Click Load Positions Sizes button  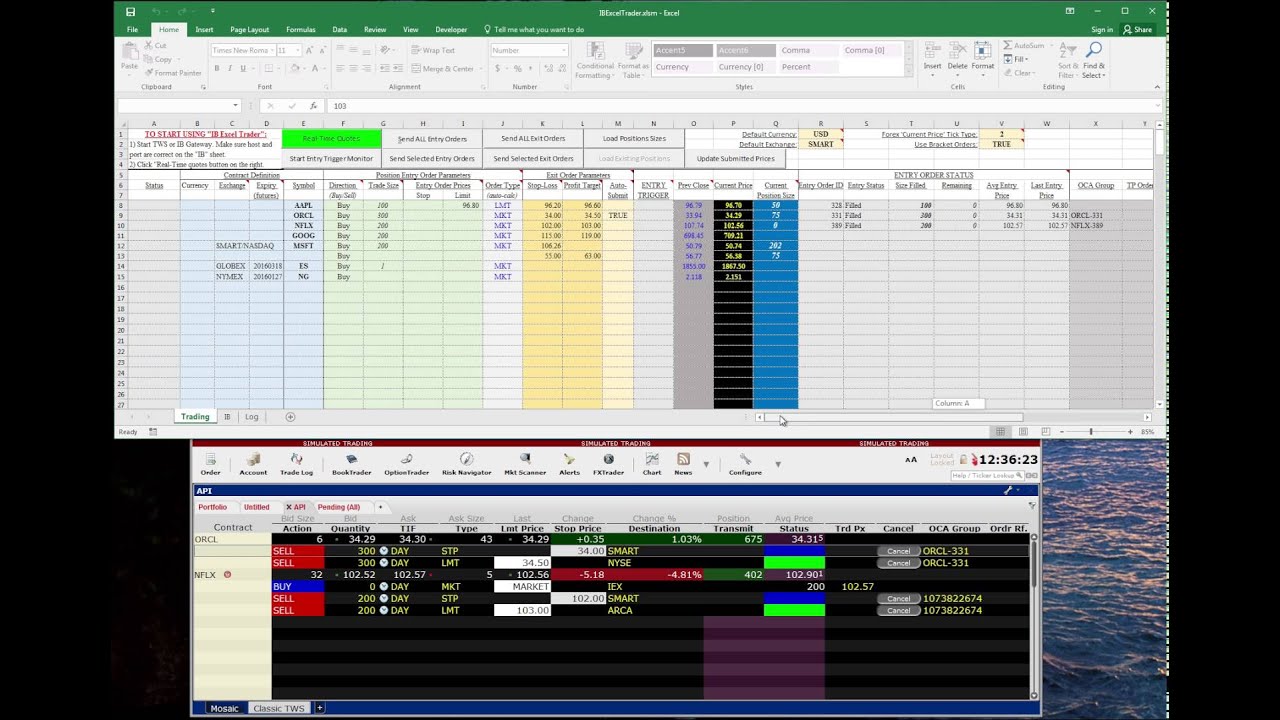pyautogui.click(x=634, y=139)
